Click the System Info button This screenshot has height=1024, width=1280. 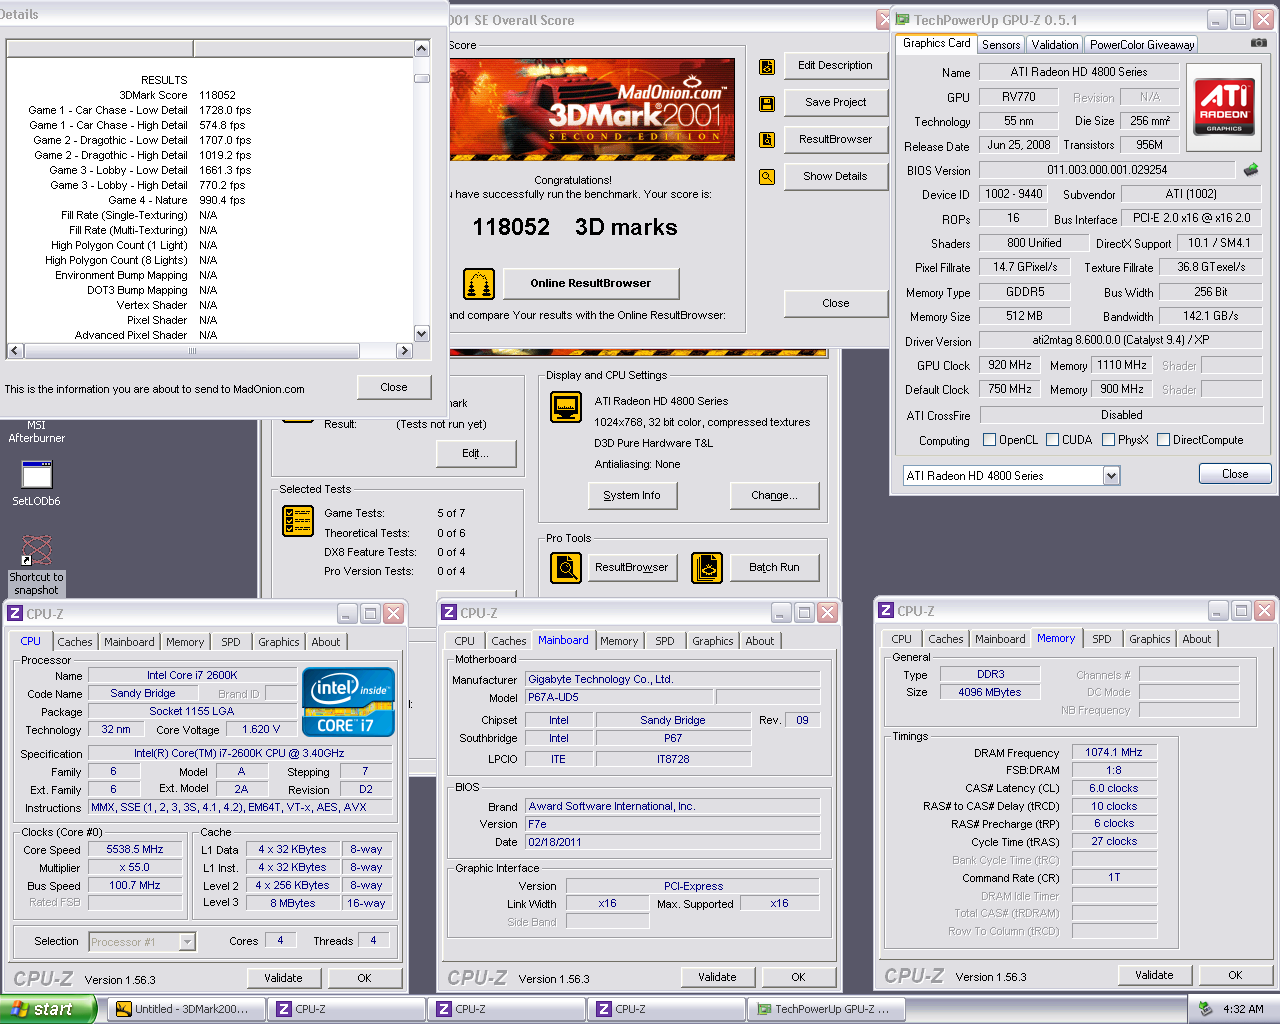pos(632,496)
